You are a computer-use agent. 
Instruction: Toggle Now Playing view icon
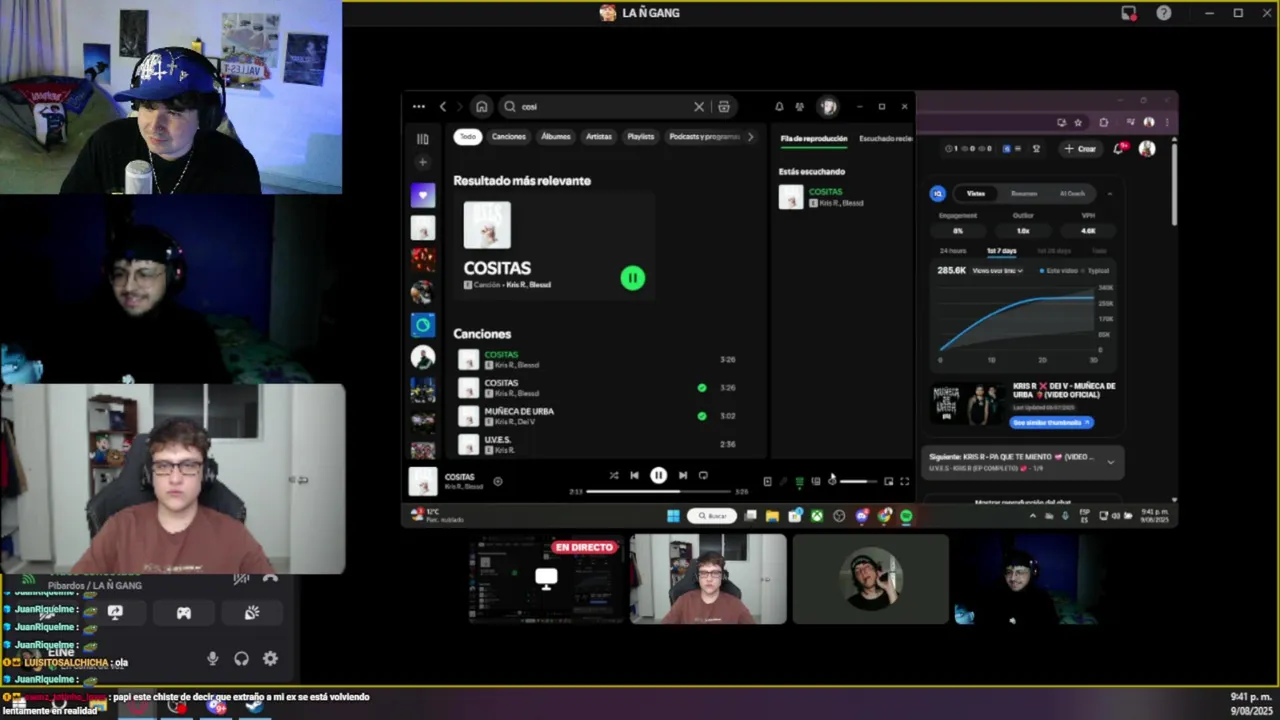tap(767, 481)
